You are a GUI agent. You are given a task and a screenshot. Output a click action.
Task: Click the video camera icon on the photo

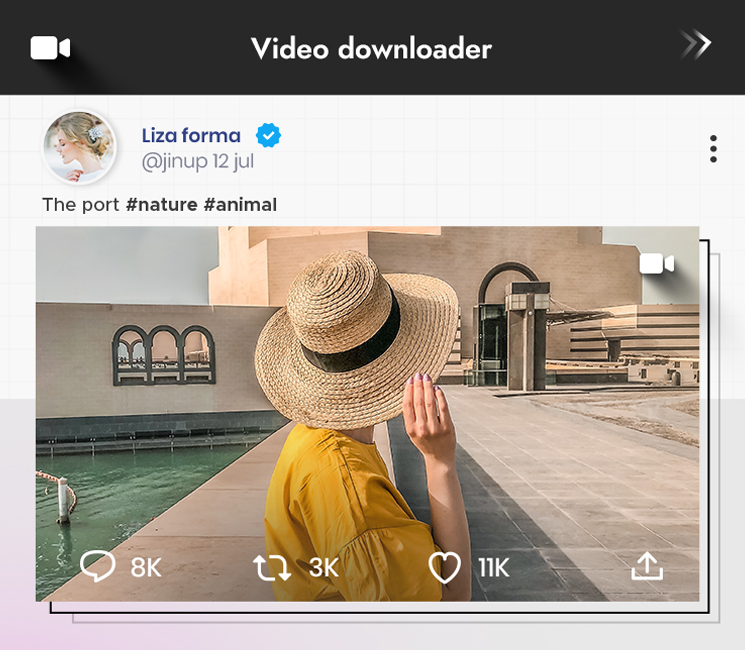657,264
